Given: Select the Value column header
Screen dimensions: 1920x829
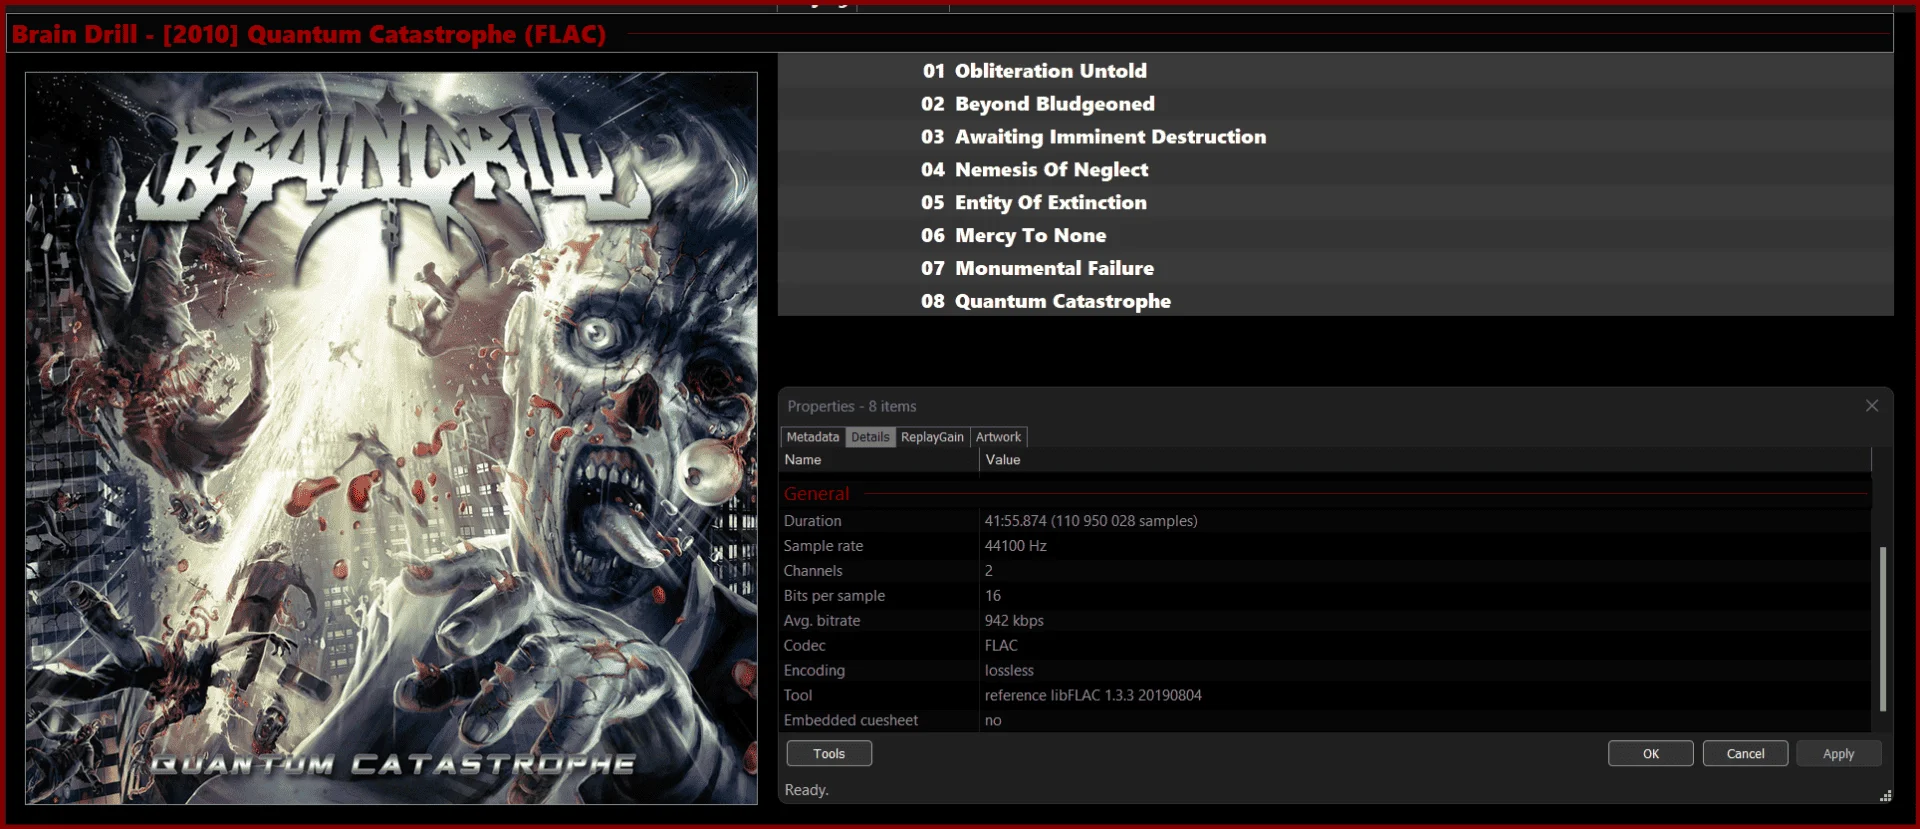Looking at the screenshot, I should tap(1425, 460).
